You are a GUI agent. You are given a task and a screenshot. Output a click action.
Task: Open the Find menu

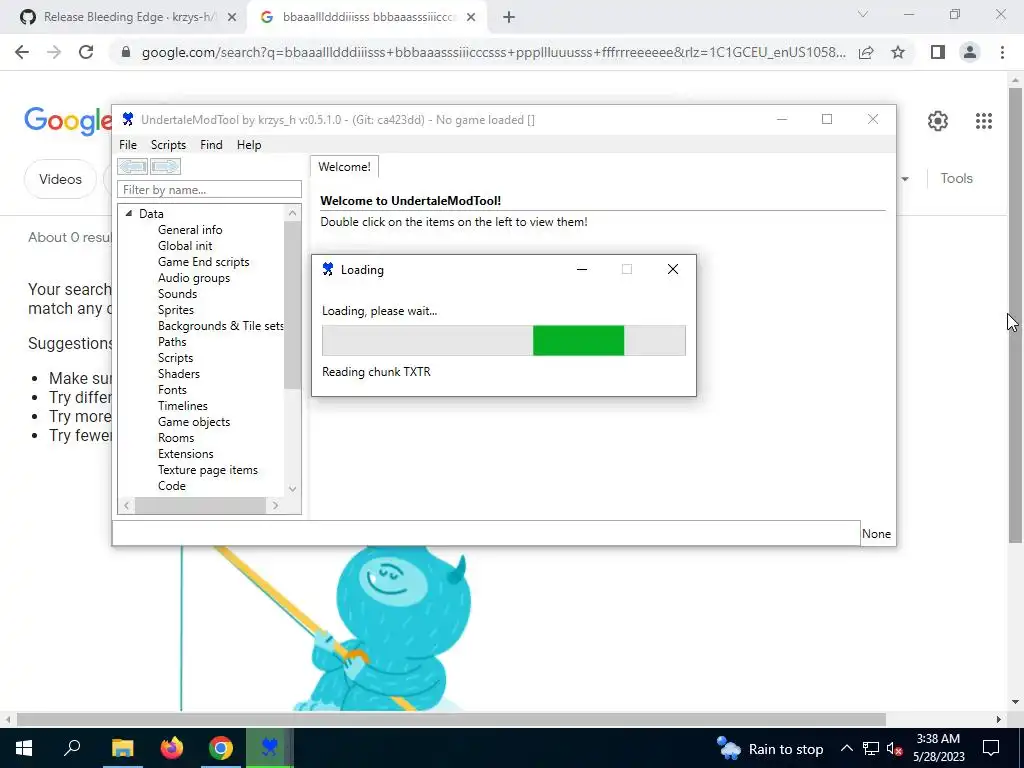[211, 145]
